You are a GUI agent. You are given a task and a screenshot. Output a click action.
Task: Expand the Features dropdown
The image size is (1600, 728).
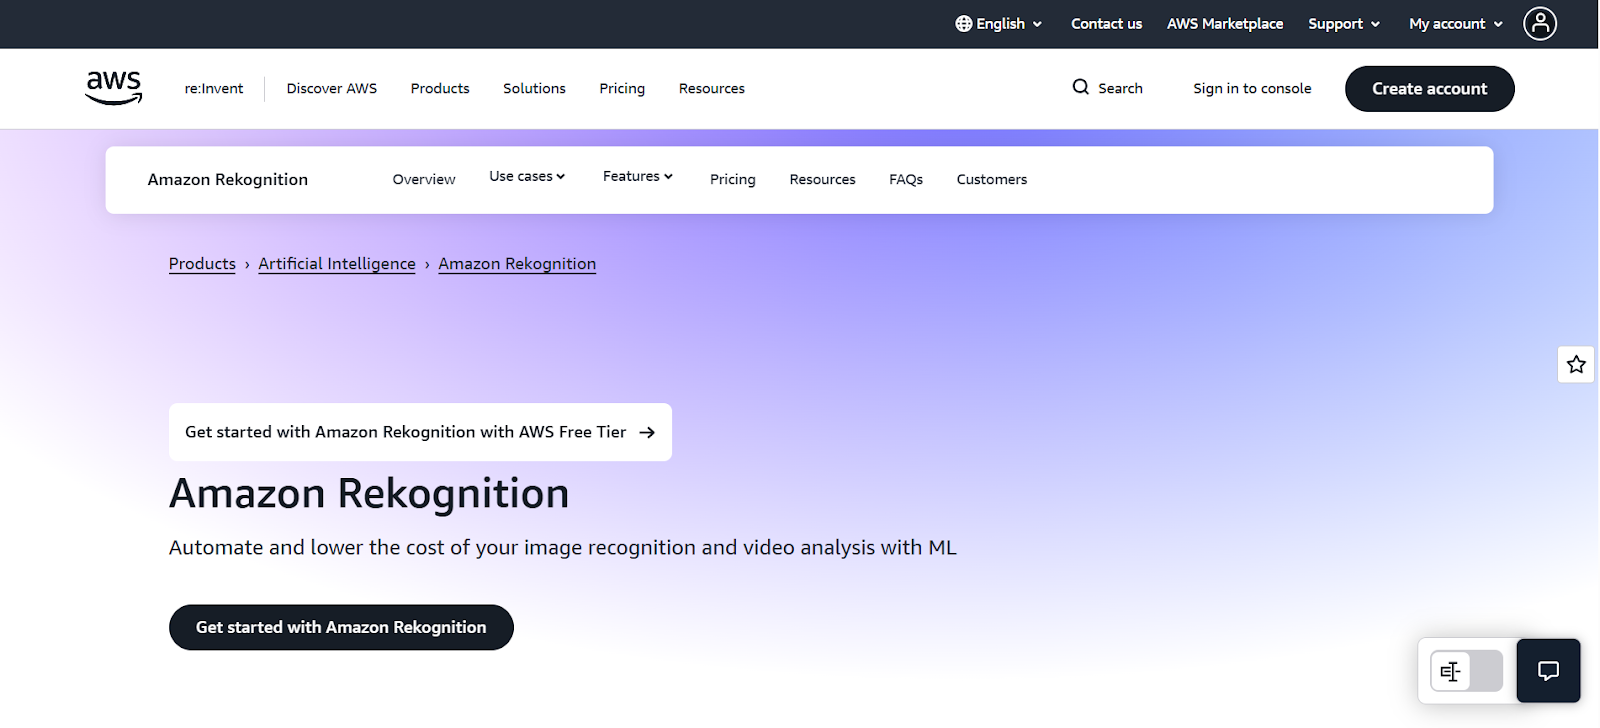click(x=637, y=177)
